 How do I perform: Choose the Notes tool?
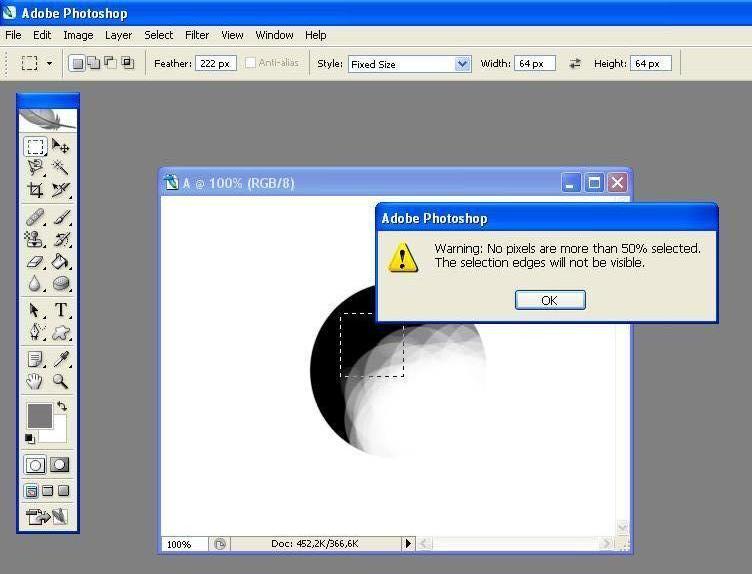coord(35,359)
